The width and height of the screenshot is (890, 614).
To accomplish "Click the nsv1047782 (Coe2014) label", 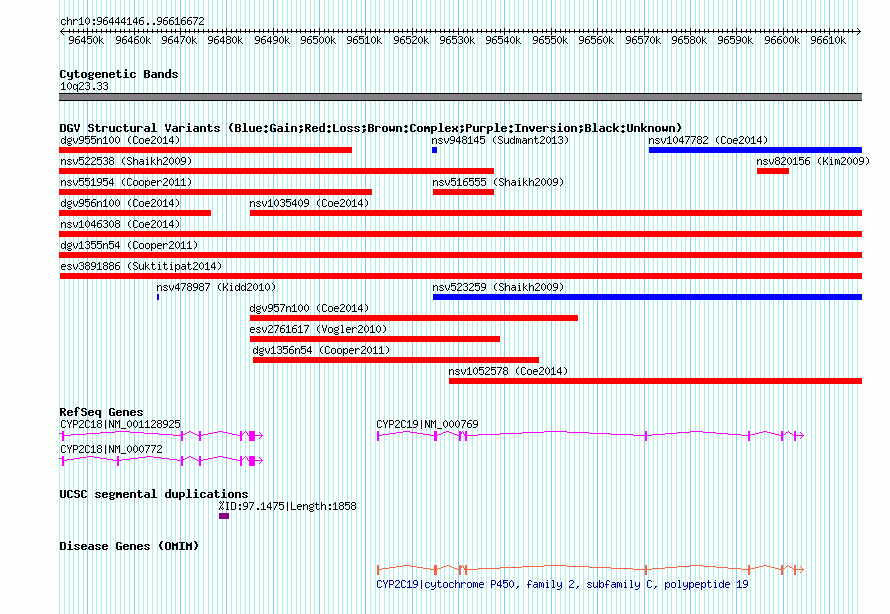I will pyautogui.click(x=708, y=140).
